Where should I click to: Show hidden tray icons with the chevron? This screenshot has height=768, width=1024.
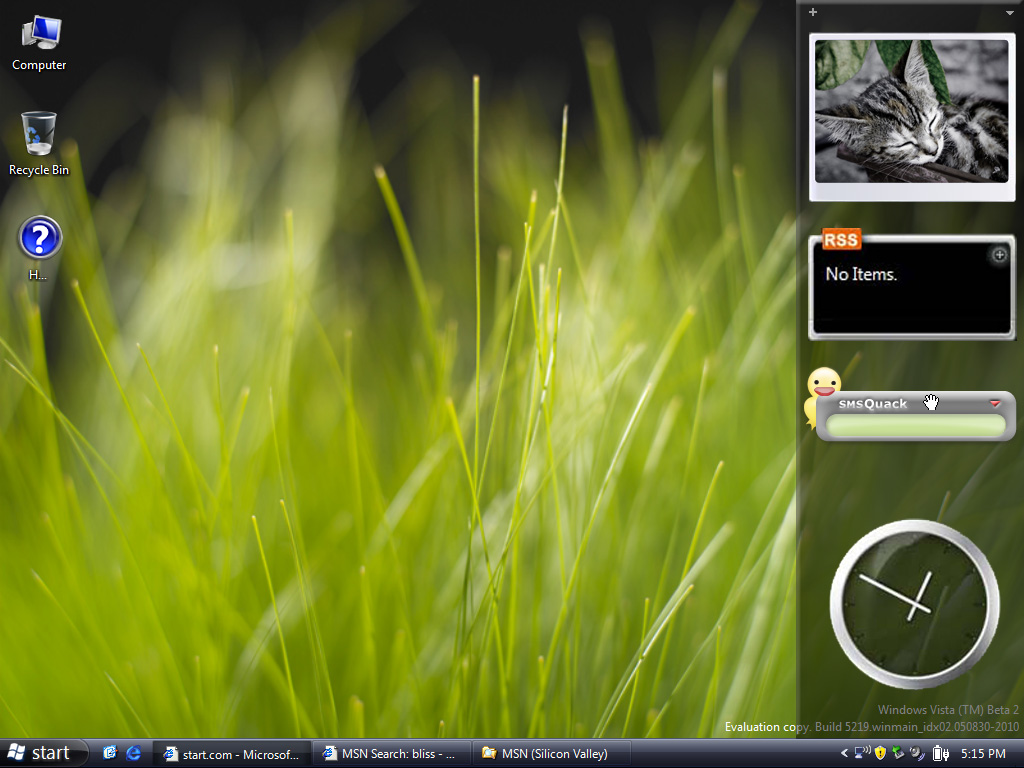(x=844, y=753)
